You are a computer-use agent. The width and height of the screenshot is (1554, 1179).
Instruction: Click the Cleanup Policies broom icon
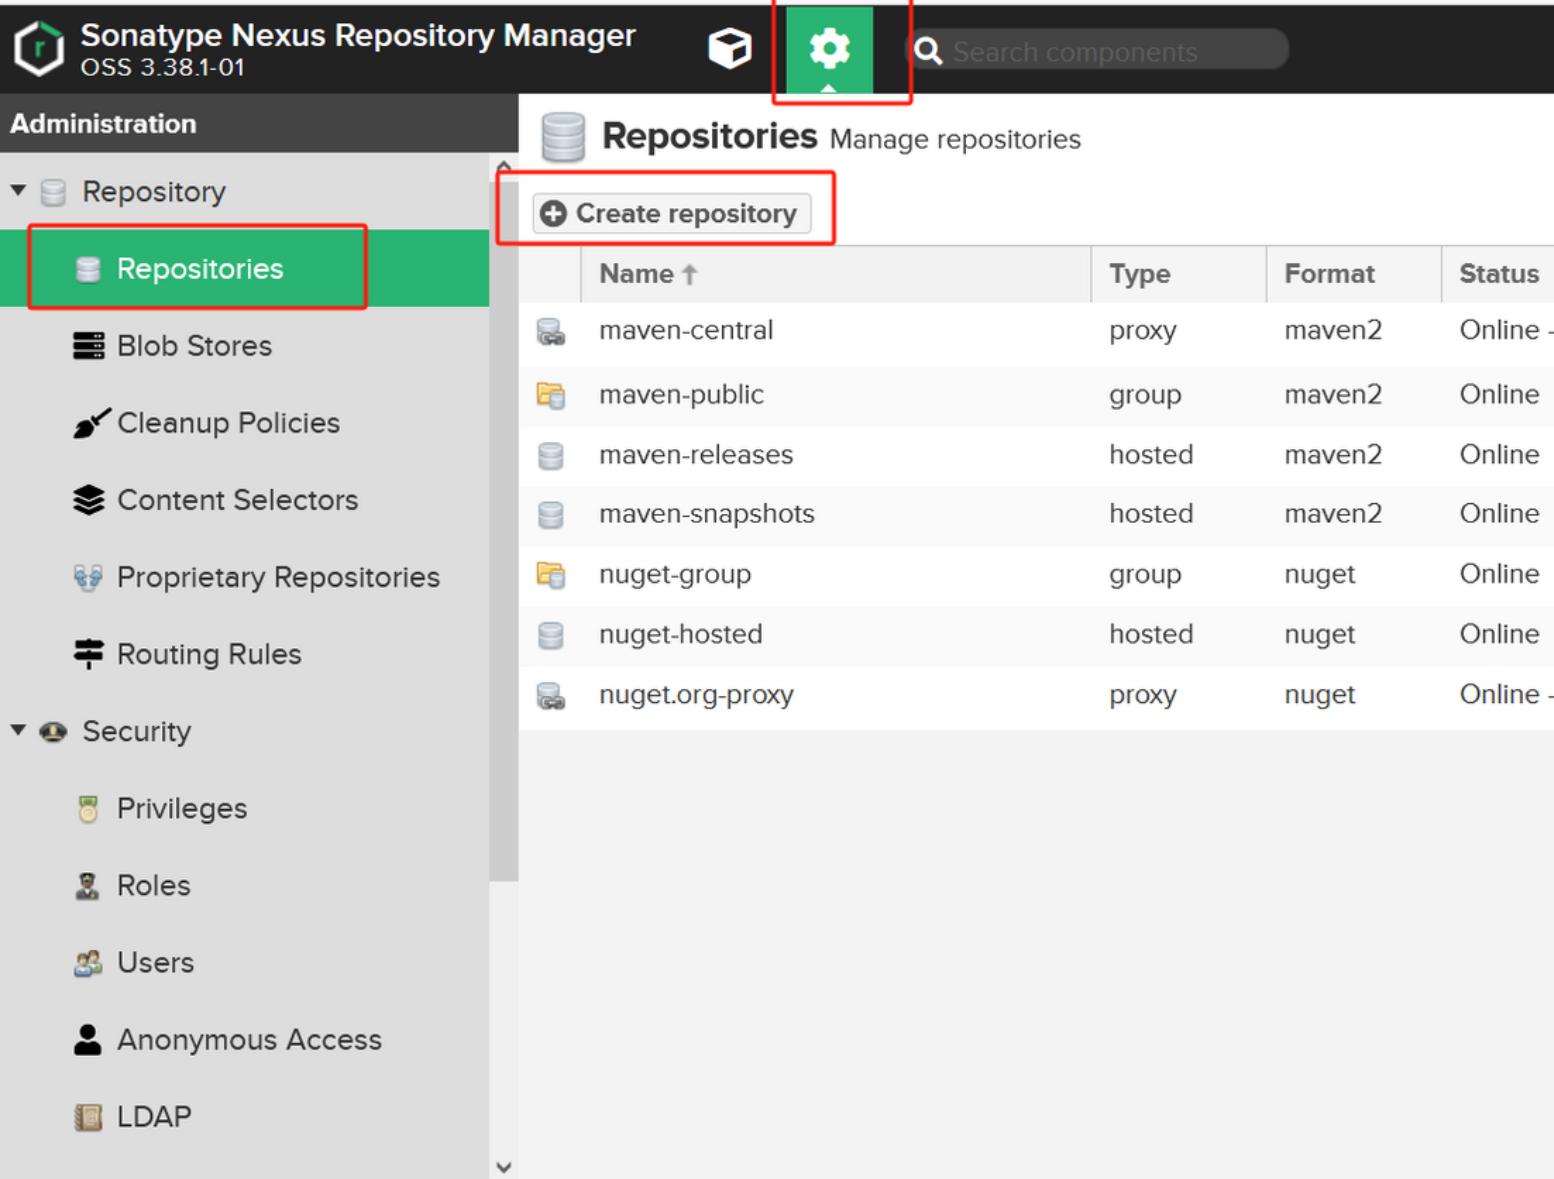click(91, 423)
